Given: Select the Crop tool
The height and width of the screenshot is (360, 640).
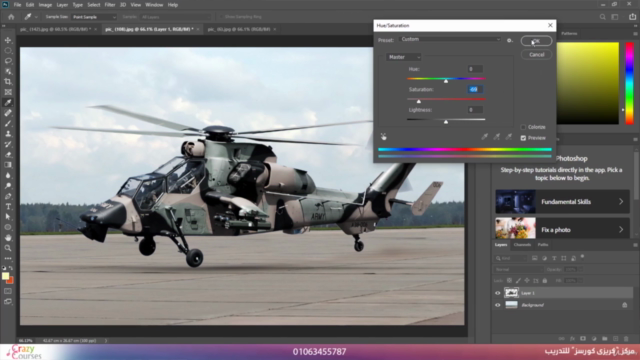Looking at the screenshot, I should click(x=8, y=82).
